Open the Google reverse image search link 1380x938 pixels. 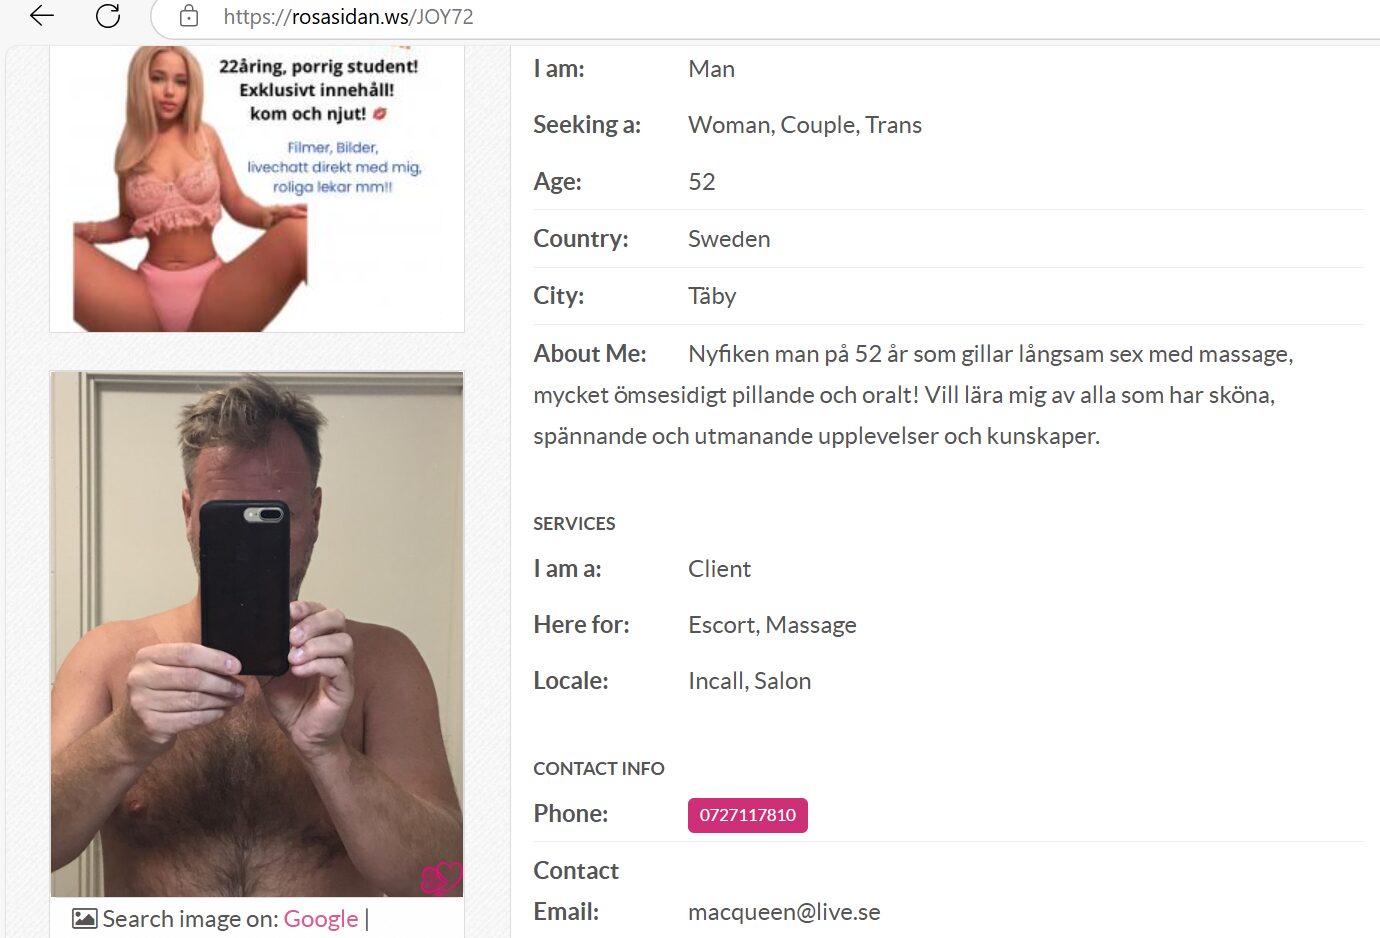321,918
